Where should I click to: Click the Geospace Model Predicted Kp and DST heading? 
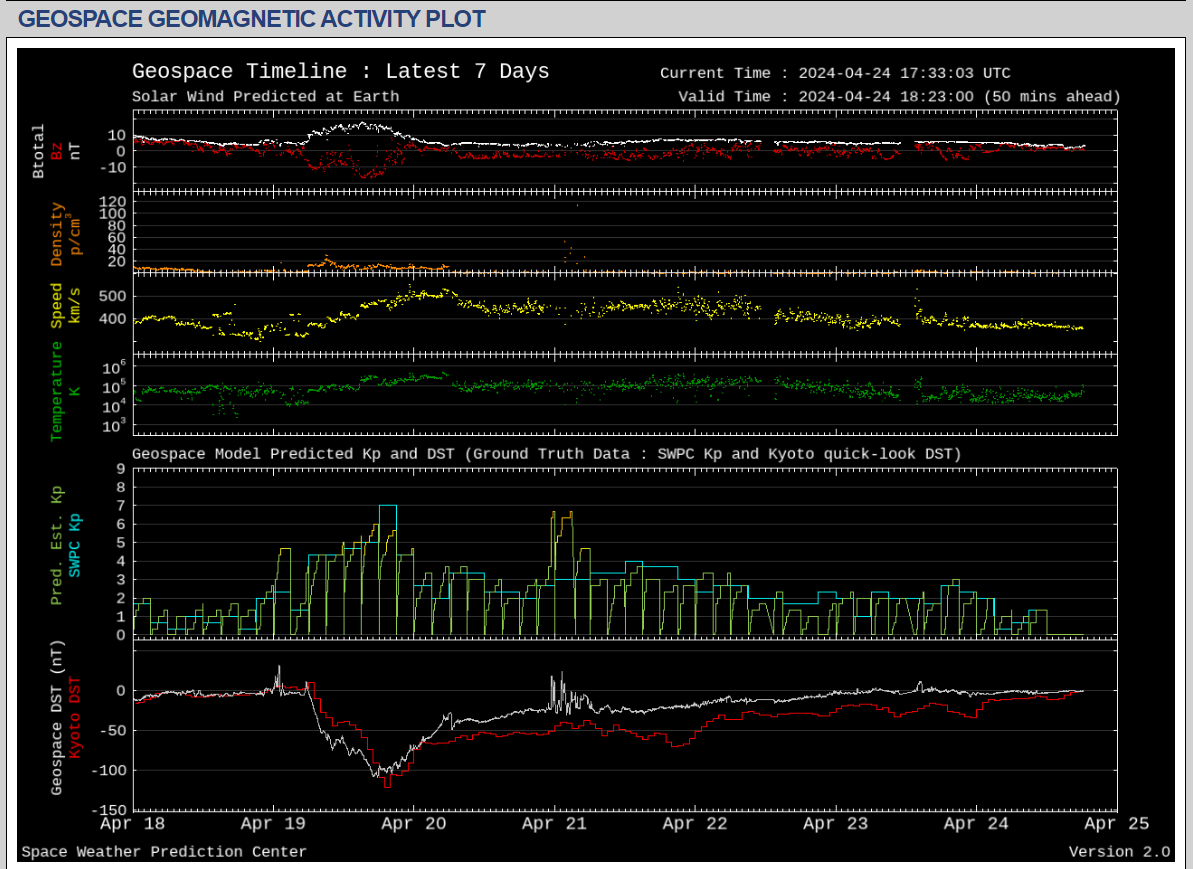coord(546,454)
